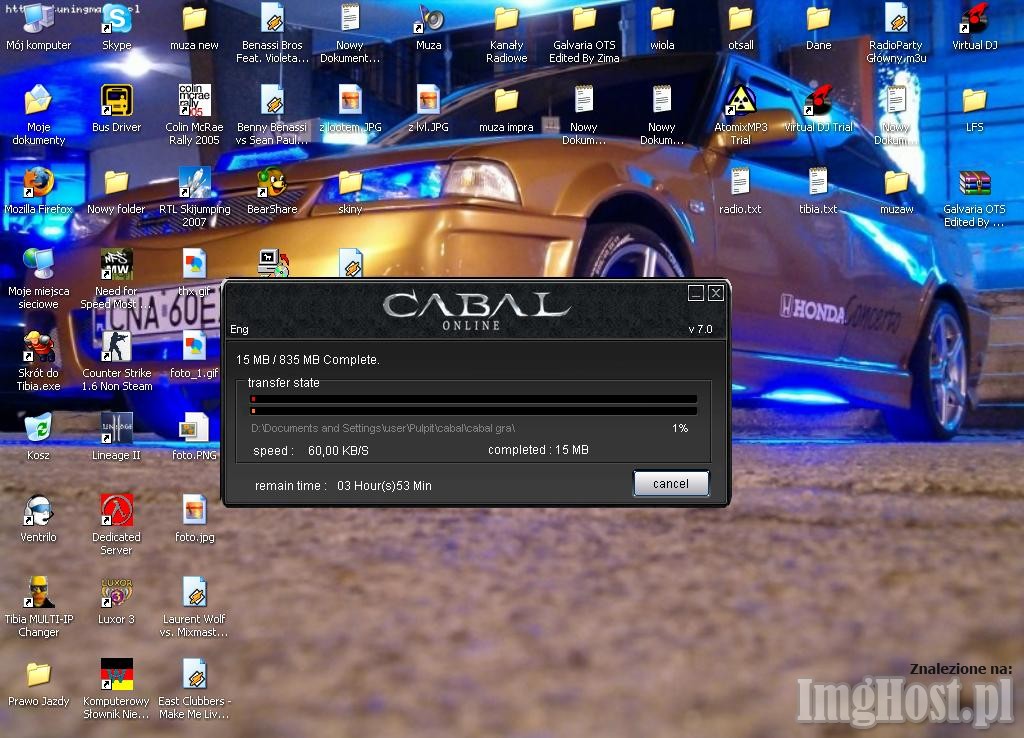Open the Mój komputer desktop icon
Viewport: 1024px width, 738px height.
coord(39,20)
